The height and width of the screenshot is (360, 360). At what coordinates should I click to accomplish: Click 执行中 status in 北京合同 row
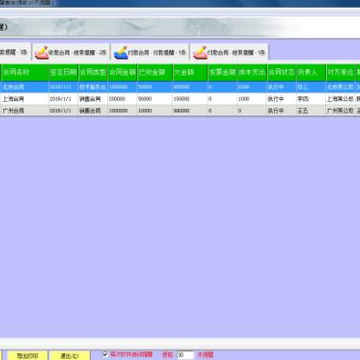281,87
